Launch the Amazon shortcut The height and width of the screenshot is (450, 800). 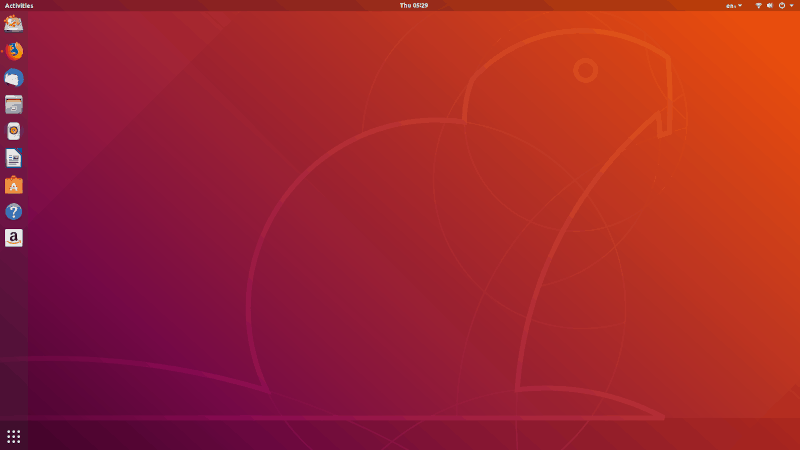click(x=14, y=238)
